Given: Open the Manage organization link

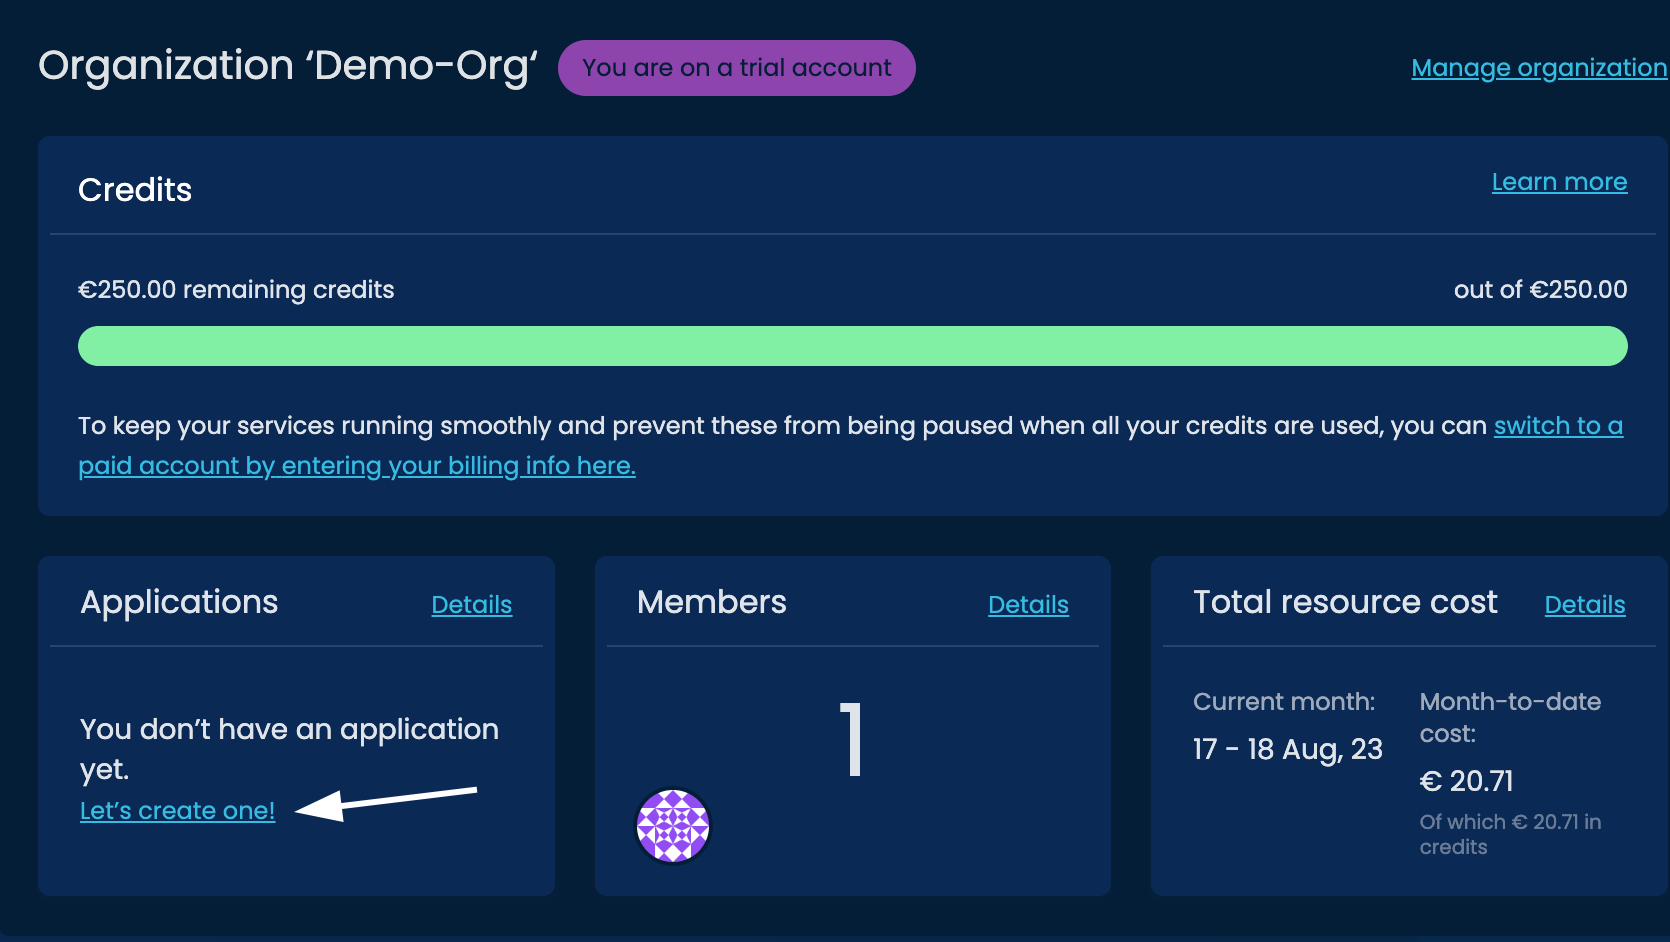Looking at the screenshot, I should click(x=1539, y=68).
